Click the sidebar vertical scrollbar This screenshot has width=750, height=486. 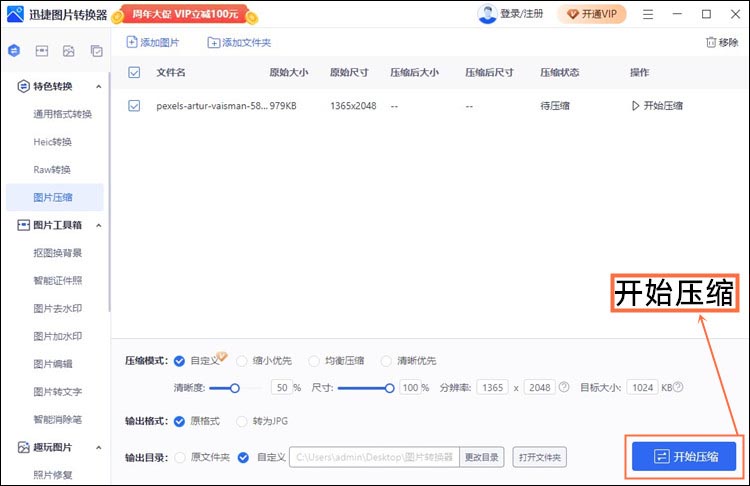point(109,191)
